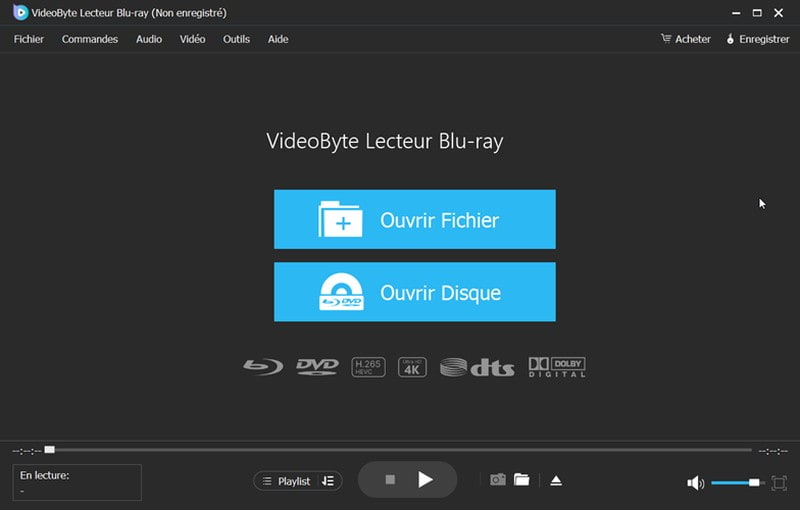The width and height of the screenshot is (800, 510).
Task: Stop playback with the stop button
Action: [390, 479]
